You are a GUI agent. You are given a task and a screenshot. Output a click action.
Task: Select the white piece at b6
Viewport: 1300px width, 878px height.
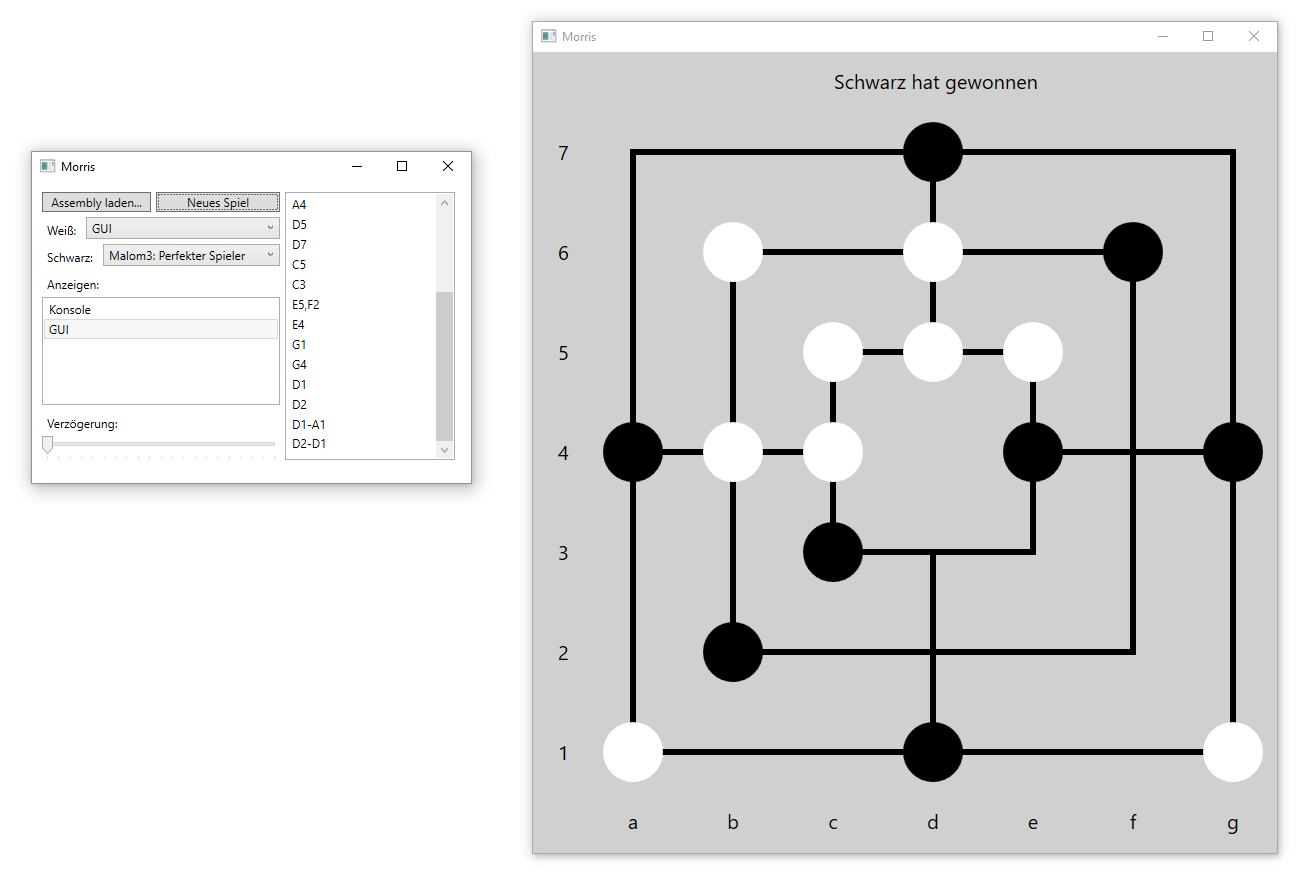733,252
